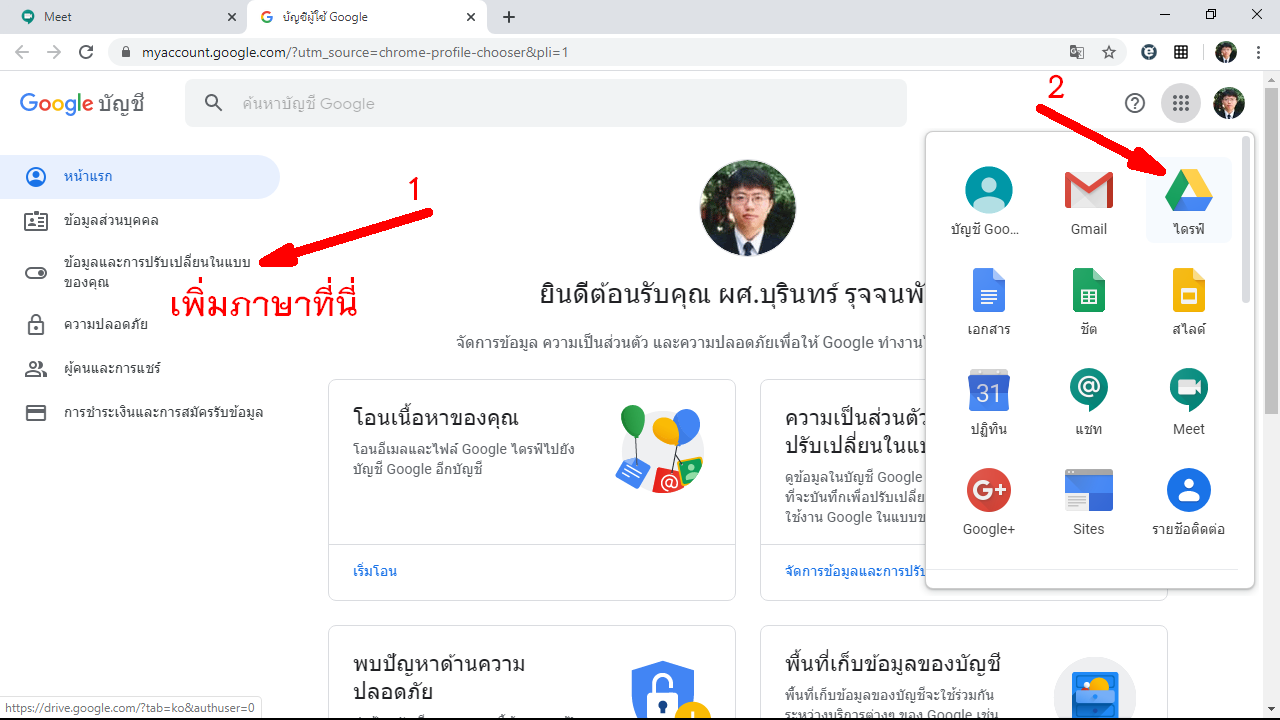Image resolution: width=1280 pixels, height=720 pixels.
Task: Open Google Slides app icon
Action: coord(1188,300)
